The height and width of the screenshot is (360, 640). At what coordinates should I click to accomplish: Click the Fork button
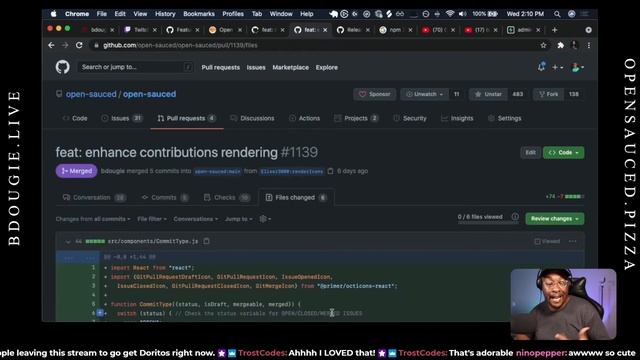click(x=549, y=94)
